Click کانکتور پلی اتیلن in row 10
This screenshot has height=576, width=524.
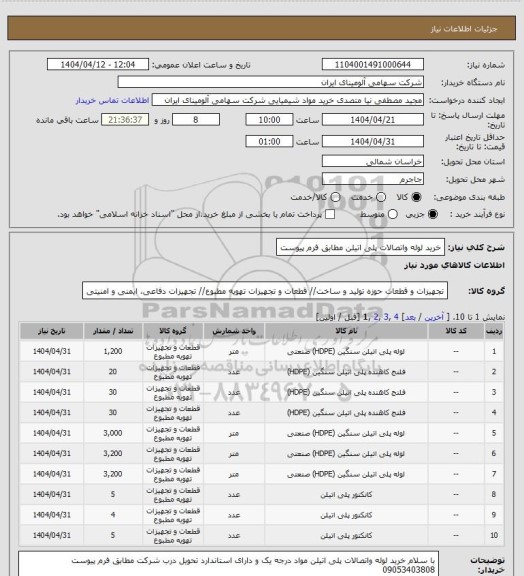pyautogui.click(x=346, y=536)
